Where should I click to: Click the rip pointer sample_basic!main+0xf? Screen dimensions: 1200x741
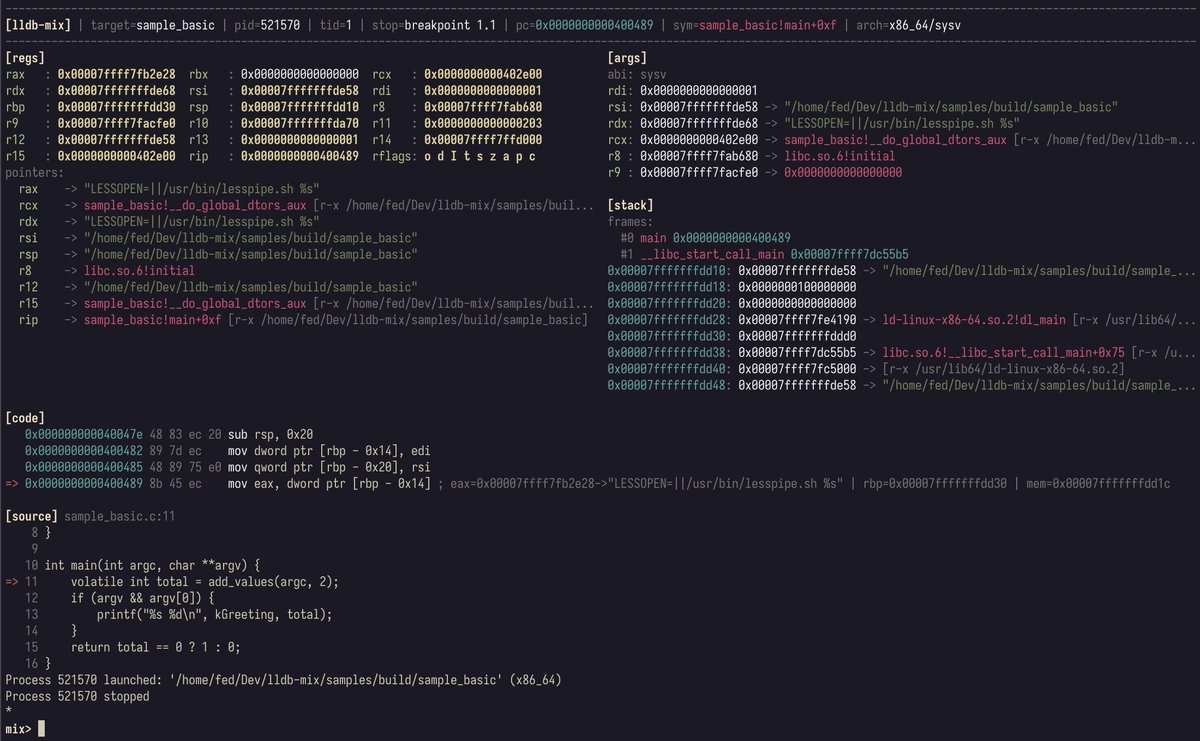[x=153, y=320]
